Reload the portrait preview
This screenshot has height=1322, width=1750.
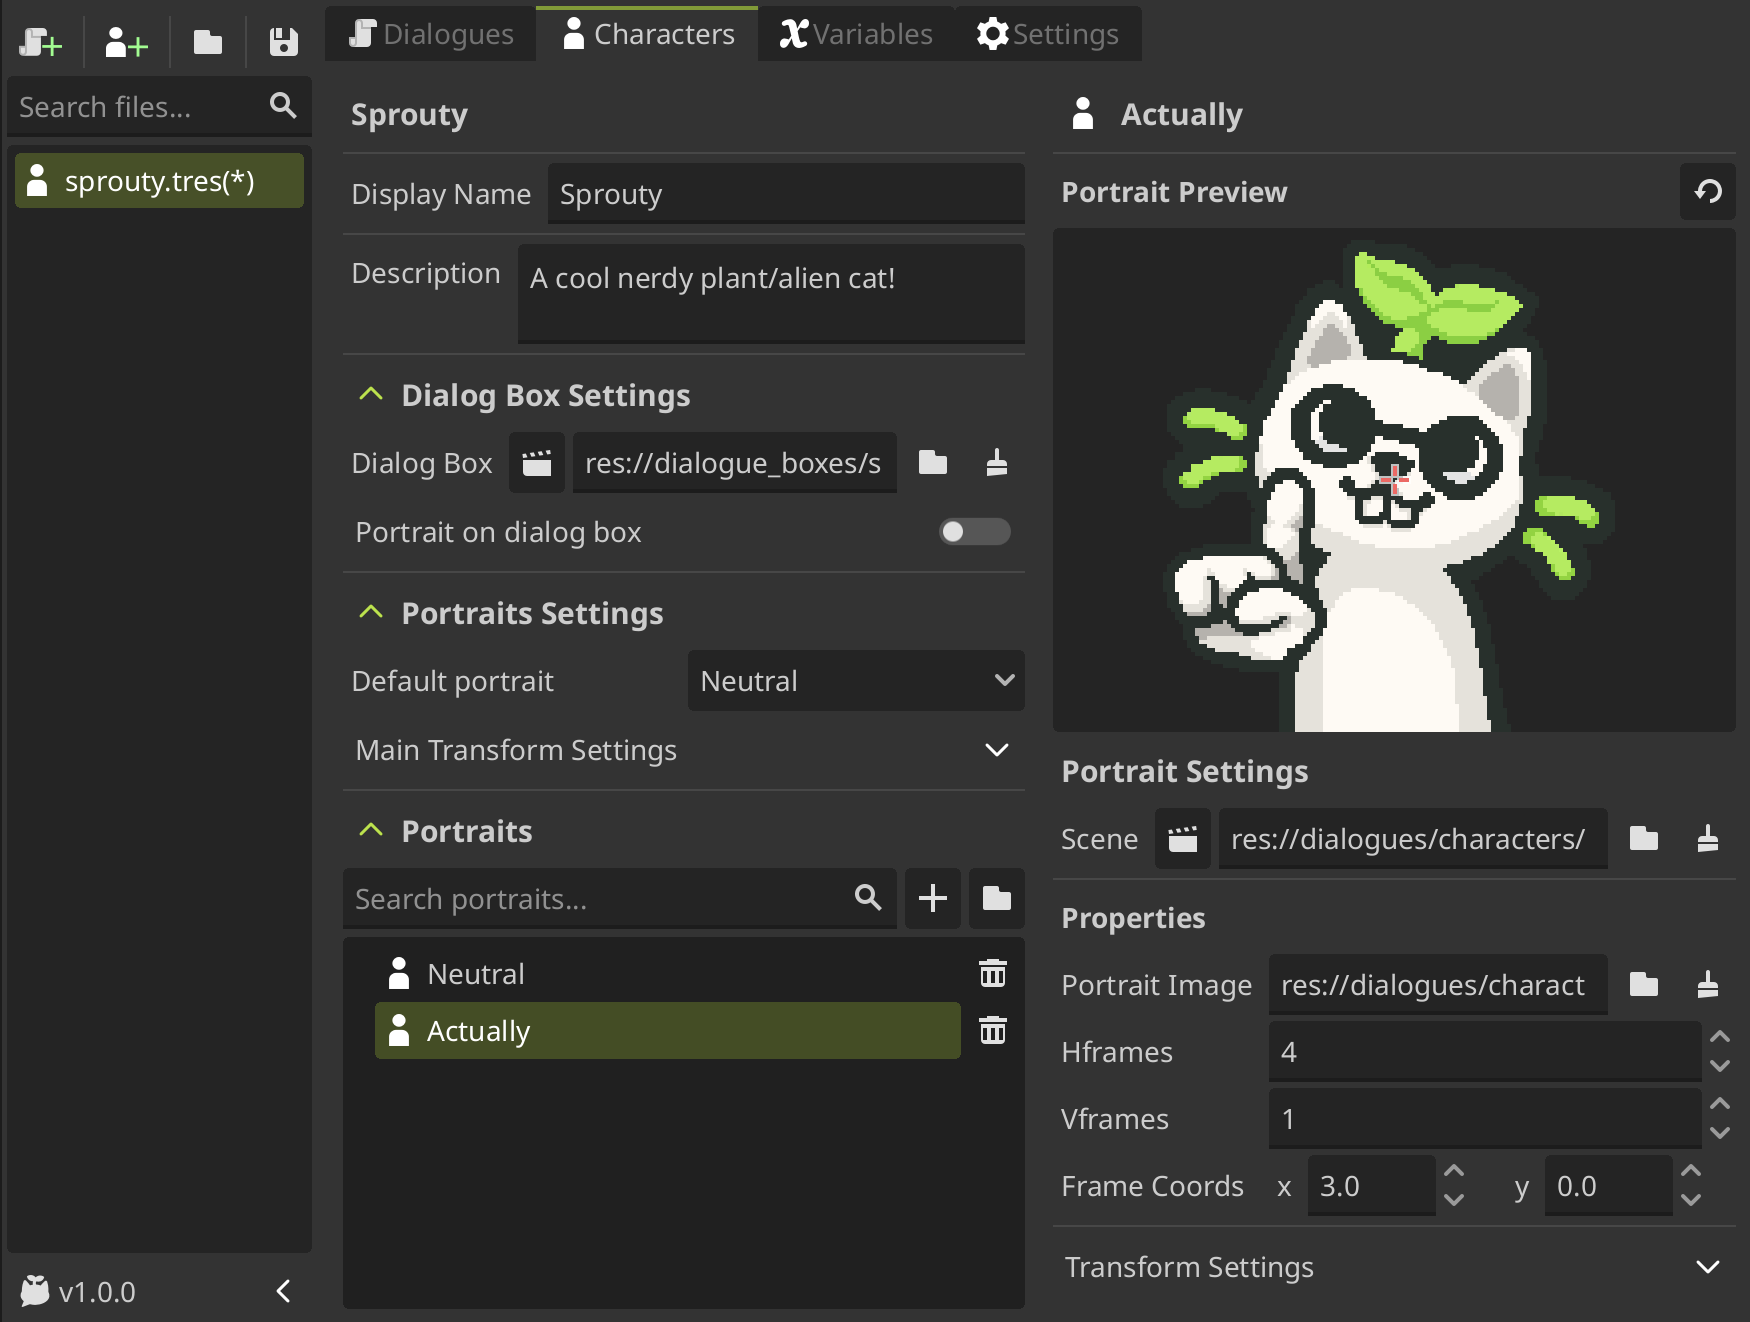(1708, 191)
